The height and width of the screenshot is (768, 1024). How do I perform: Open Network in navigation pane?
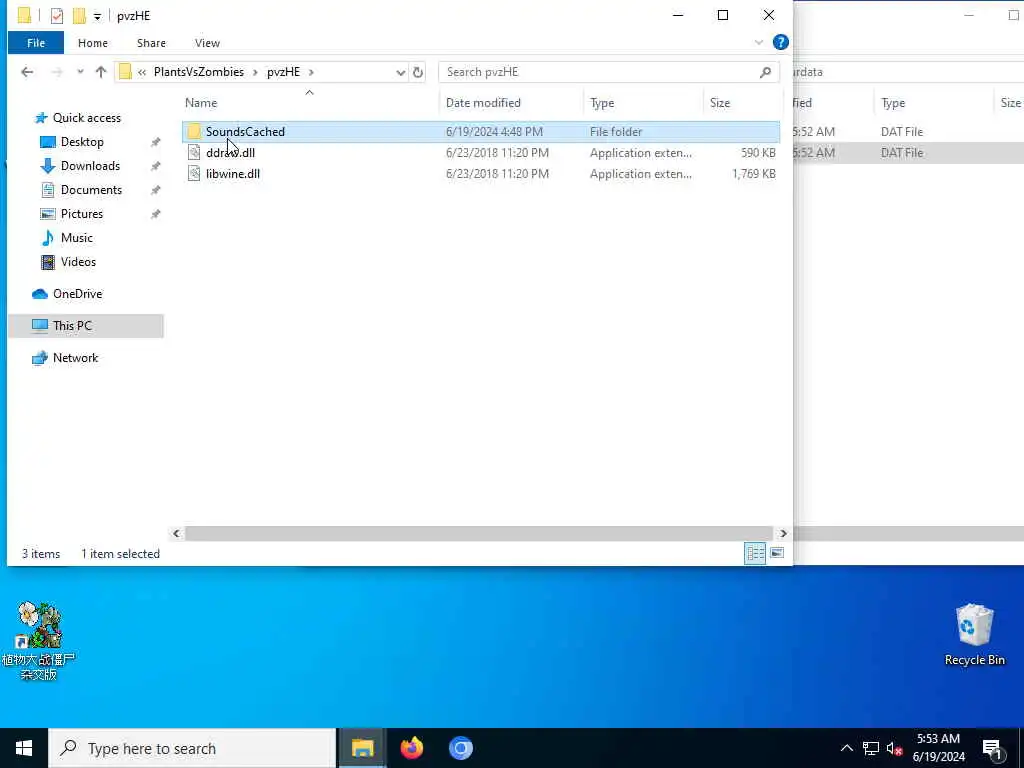tap(75, 358)
